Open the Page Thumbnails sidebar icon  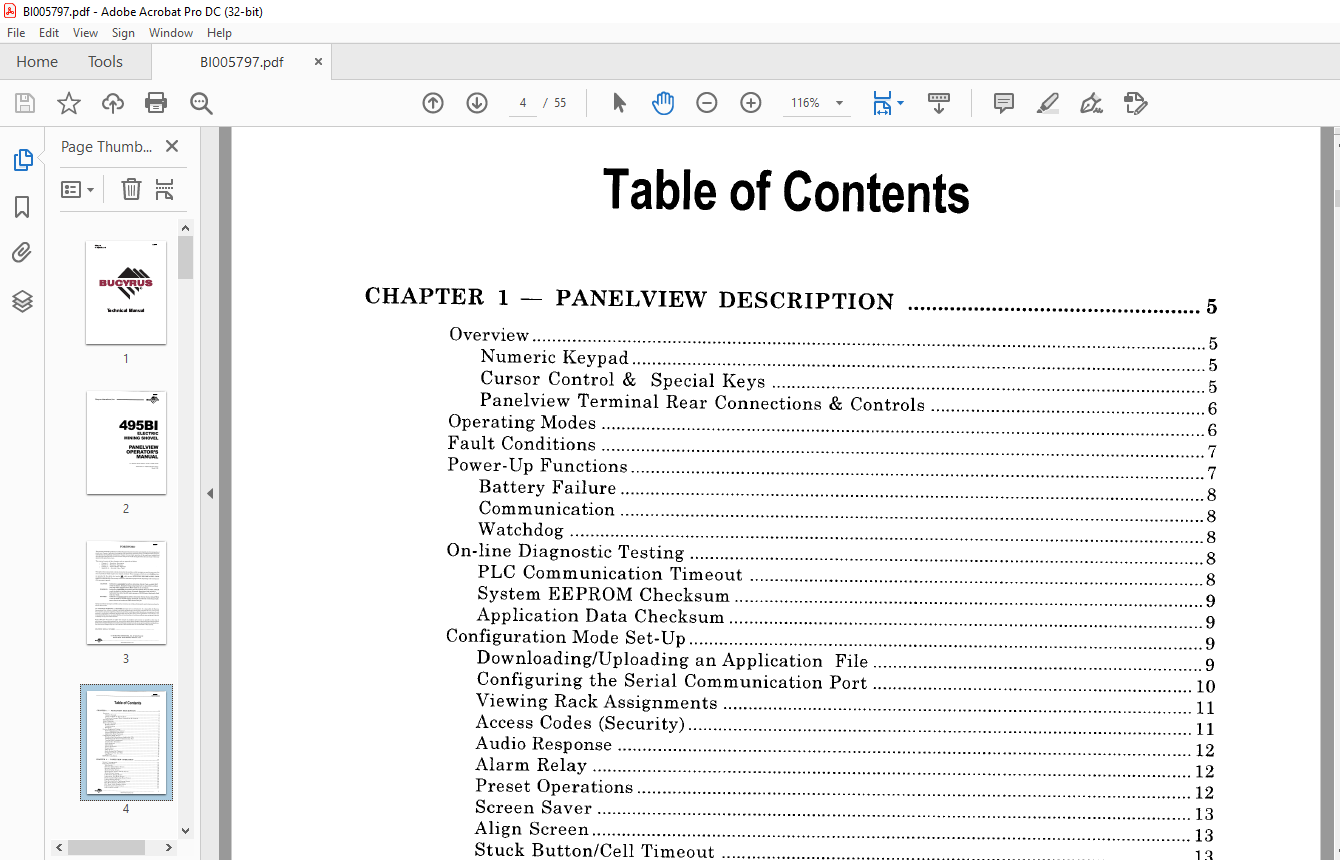(x=22, y=159)
